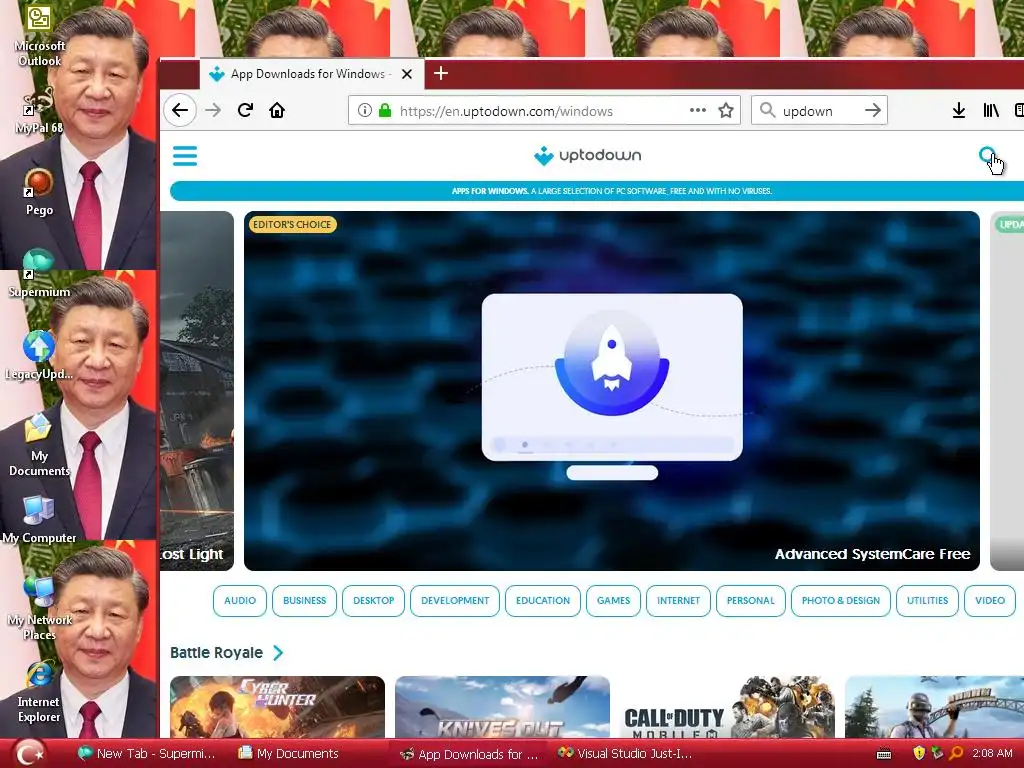Expand the Battle Royale section chevron
The width and height of the screenshot is (1024, 768).
278,652
